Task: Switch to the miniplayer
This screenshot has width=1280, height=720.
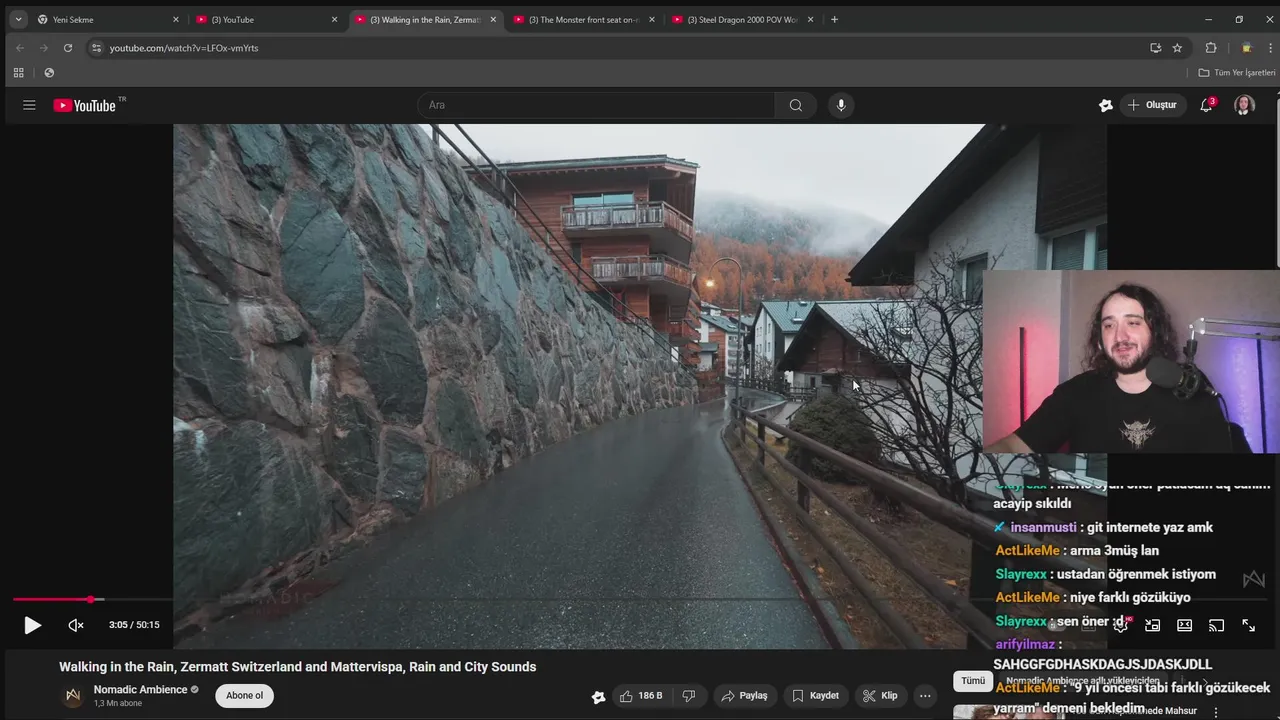Action: (x=1153, y=625)
